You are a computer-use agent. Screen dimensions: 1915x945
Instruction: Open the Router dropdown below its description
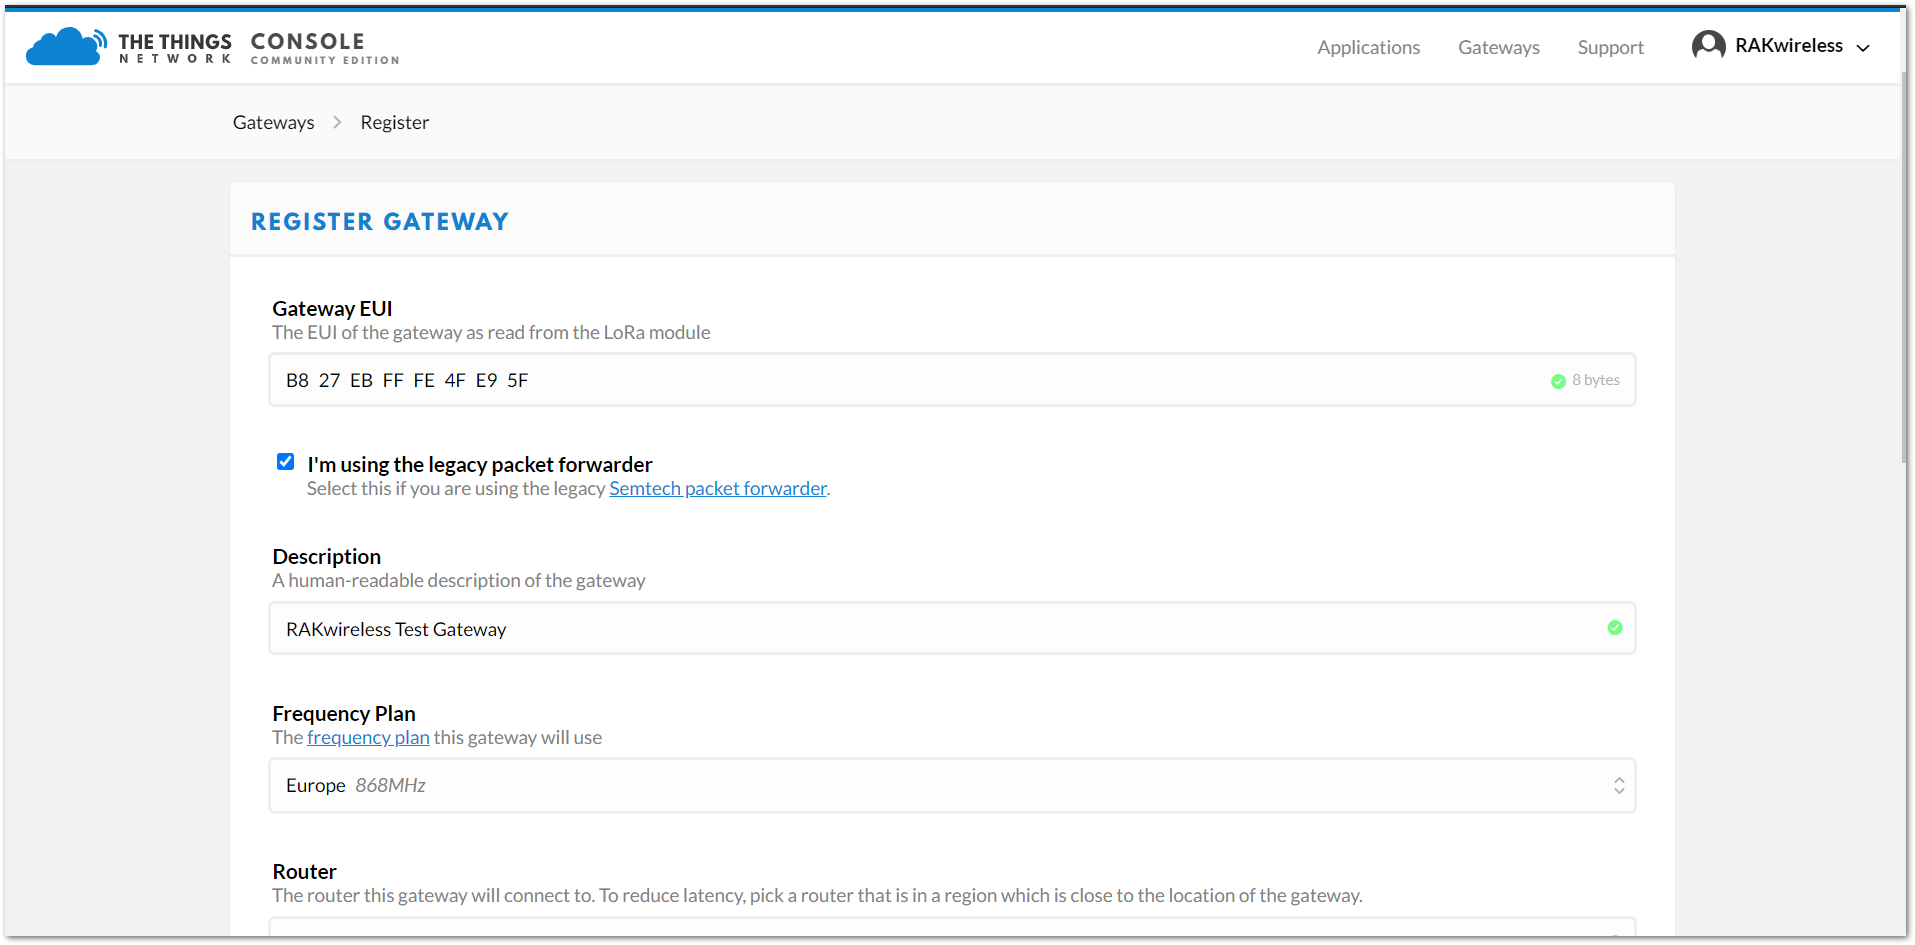coord(952,927)
